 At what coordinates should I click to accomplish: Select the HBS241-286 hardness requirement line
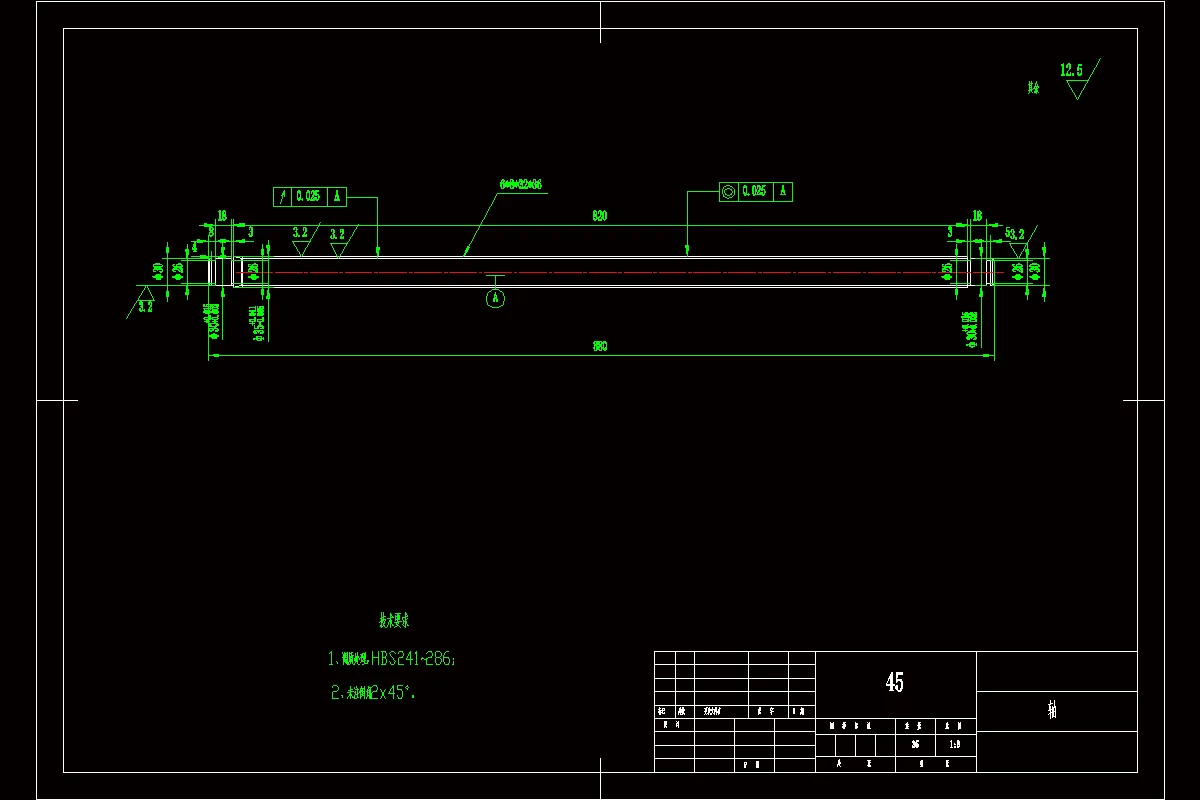392,659
